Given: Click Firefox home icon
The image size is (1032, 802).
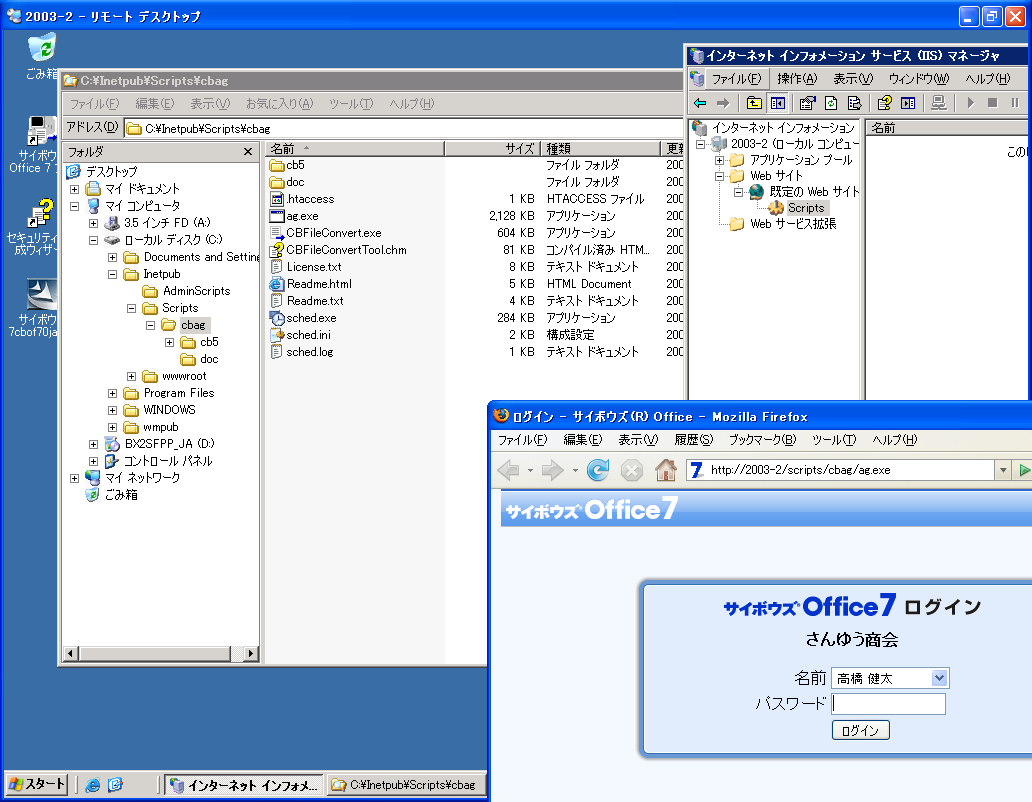Looking at the screenshot, I should point(666,470).
